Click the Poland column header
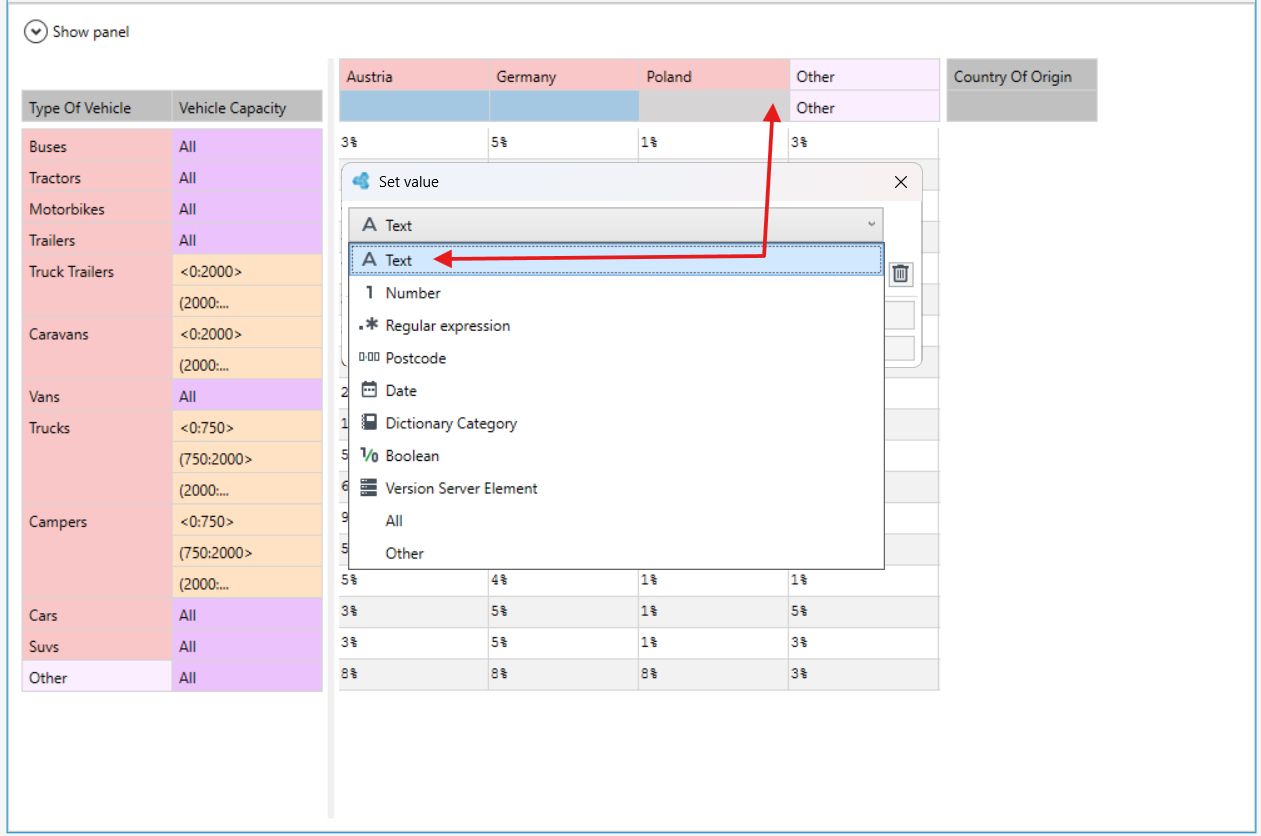Viewport: 1261px width, 836px height. (714, 76)
